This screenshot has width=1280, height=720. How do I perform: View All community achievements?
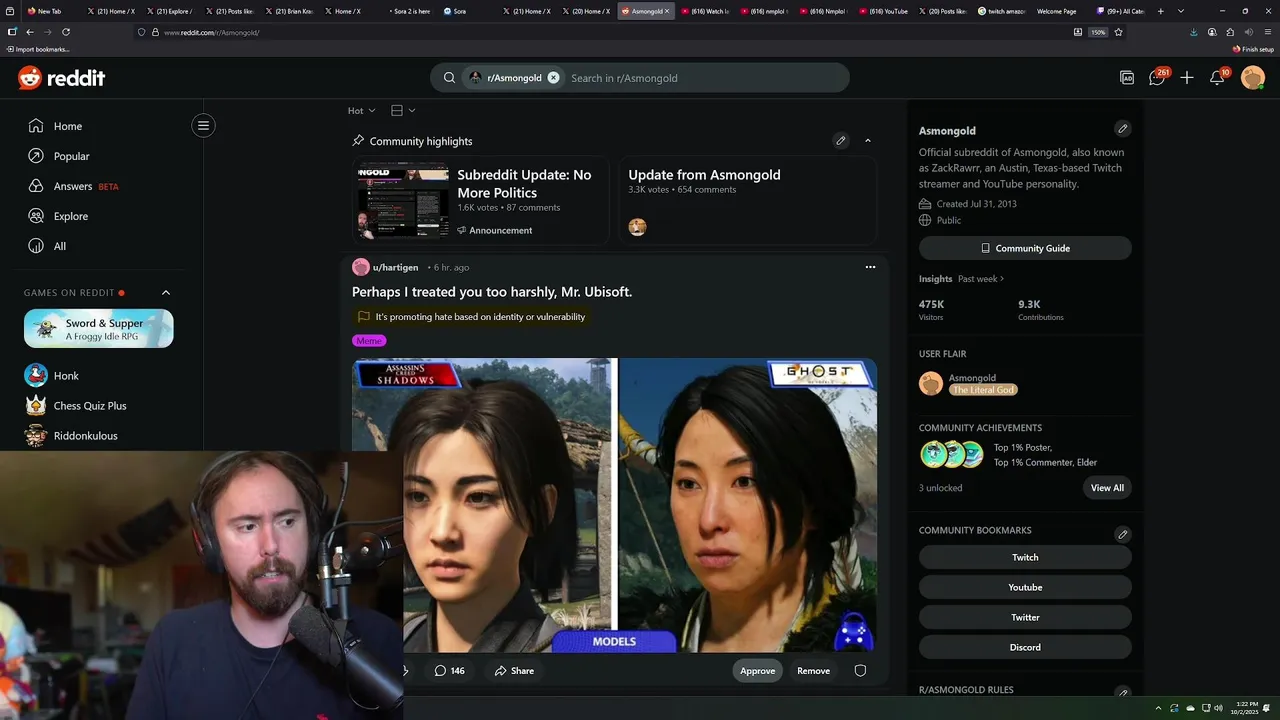click(x=1107, y=488)
